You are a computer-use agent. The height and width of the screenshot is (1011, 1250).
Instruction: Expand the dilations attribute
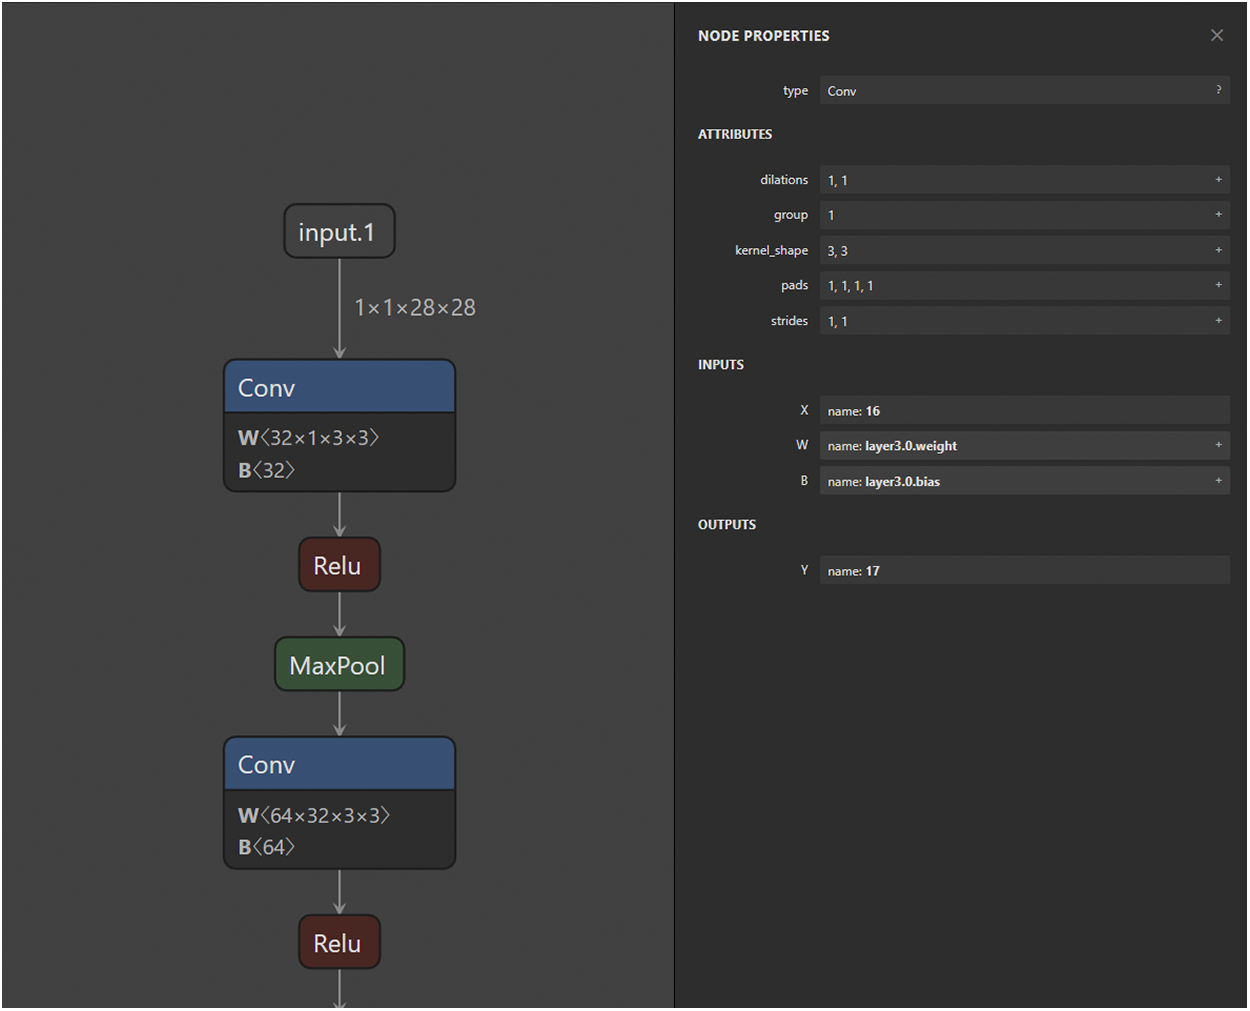(x=1217, y=180)
